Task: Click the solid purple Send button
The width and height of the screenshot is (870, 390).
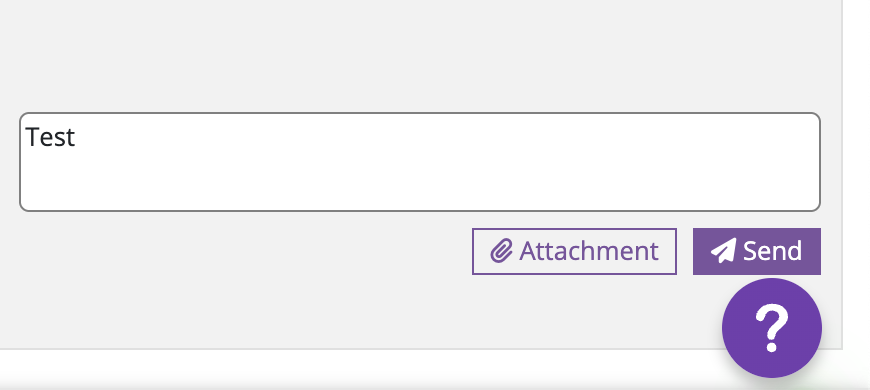Action: tap(757, 251)
